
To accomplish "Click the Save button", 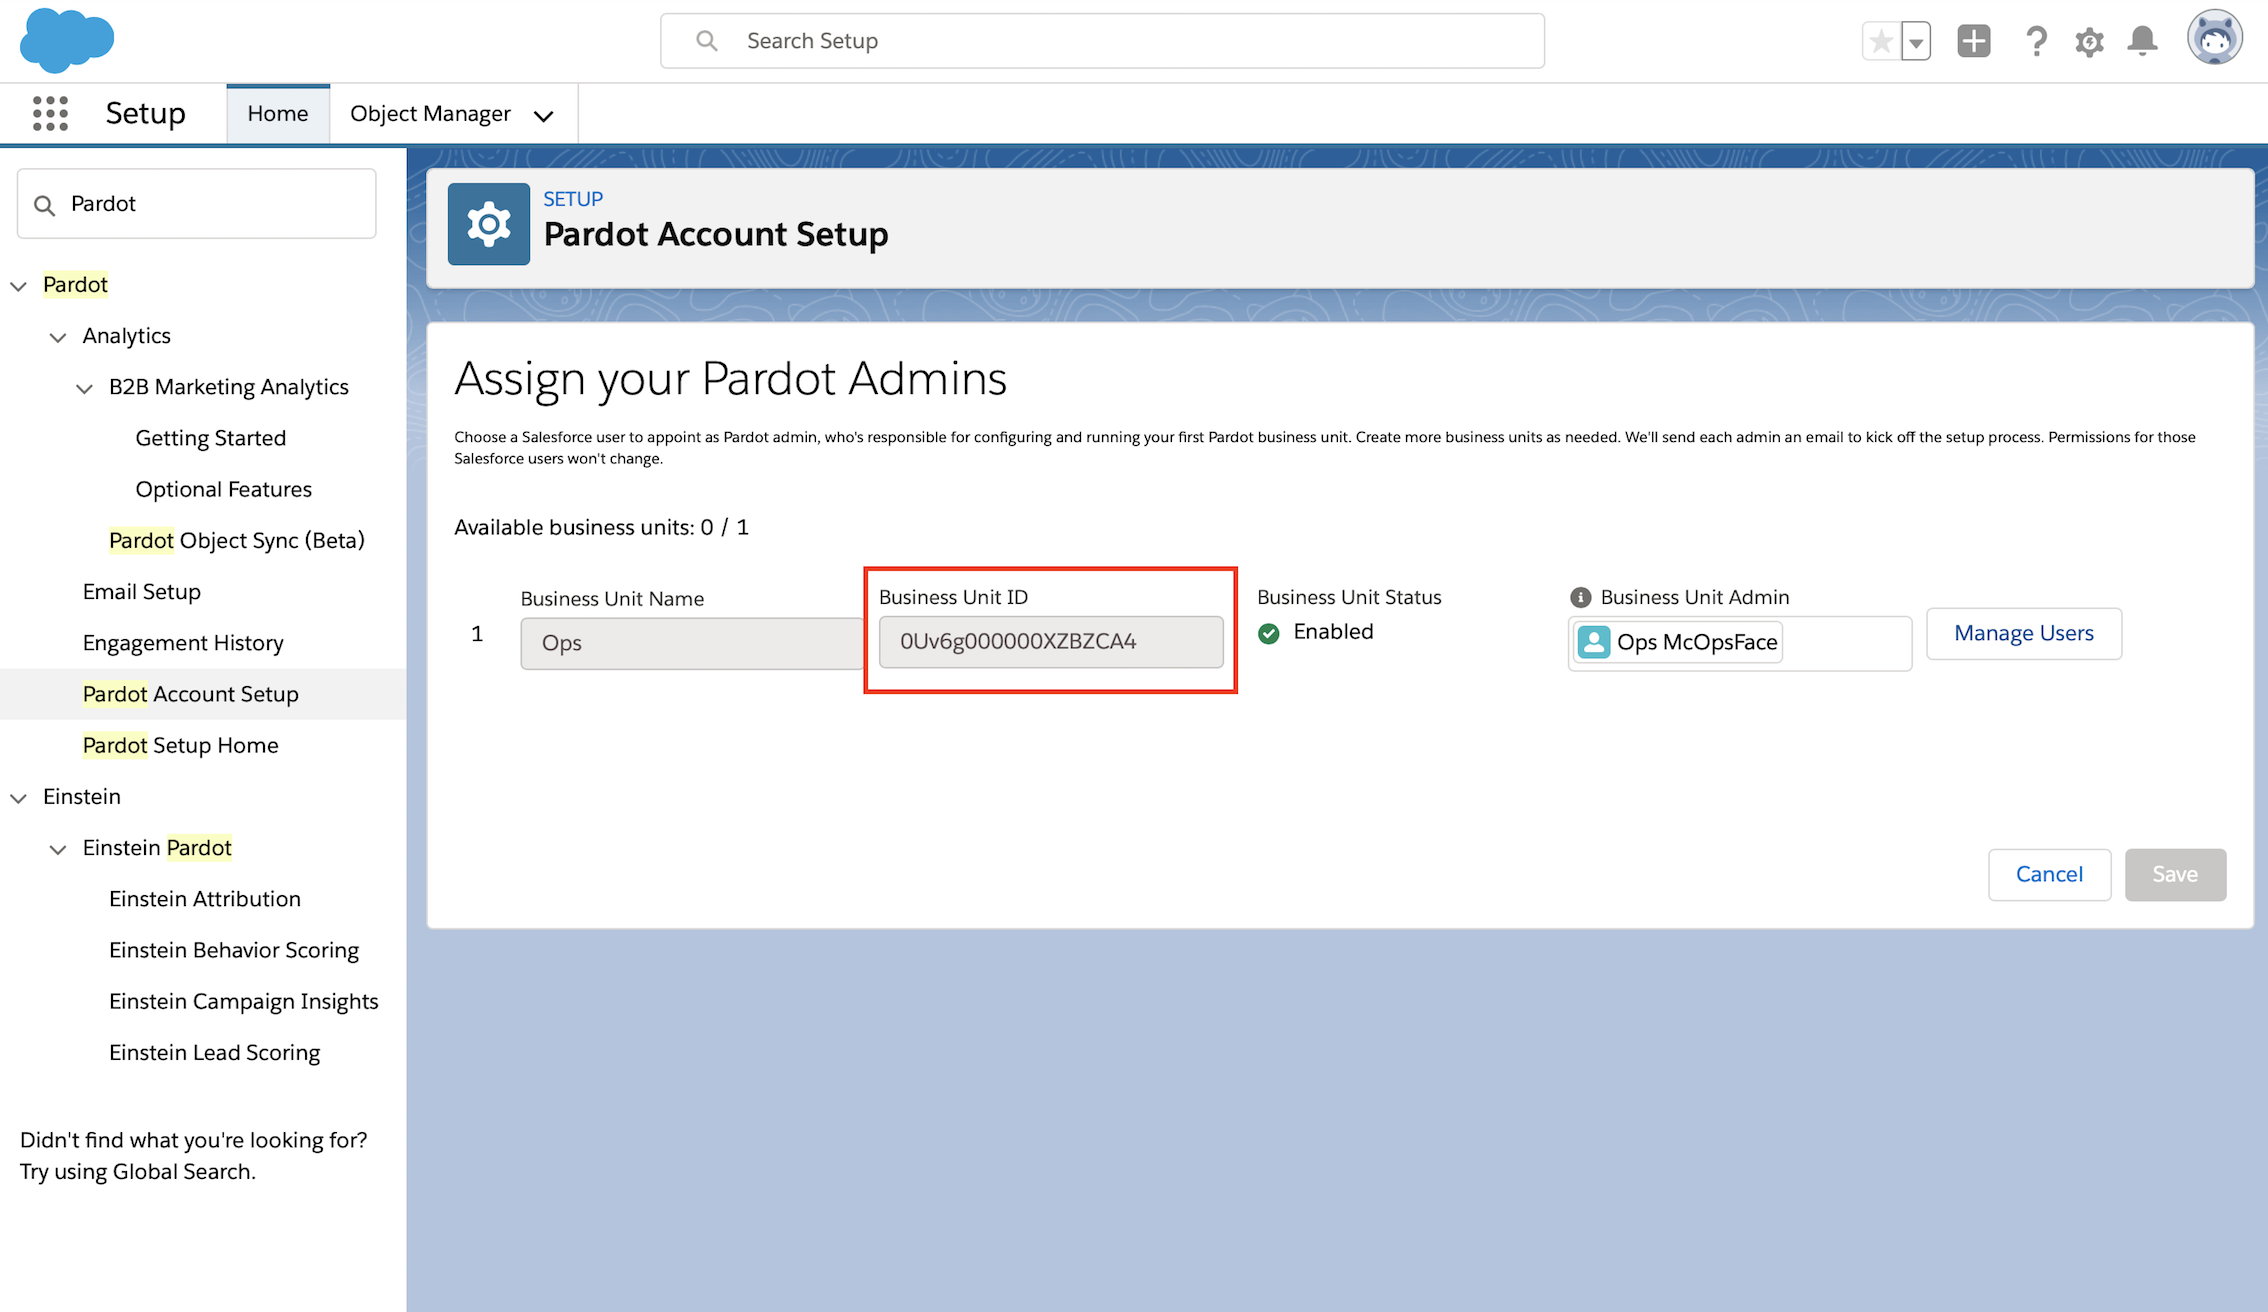I will point(2175,874).
